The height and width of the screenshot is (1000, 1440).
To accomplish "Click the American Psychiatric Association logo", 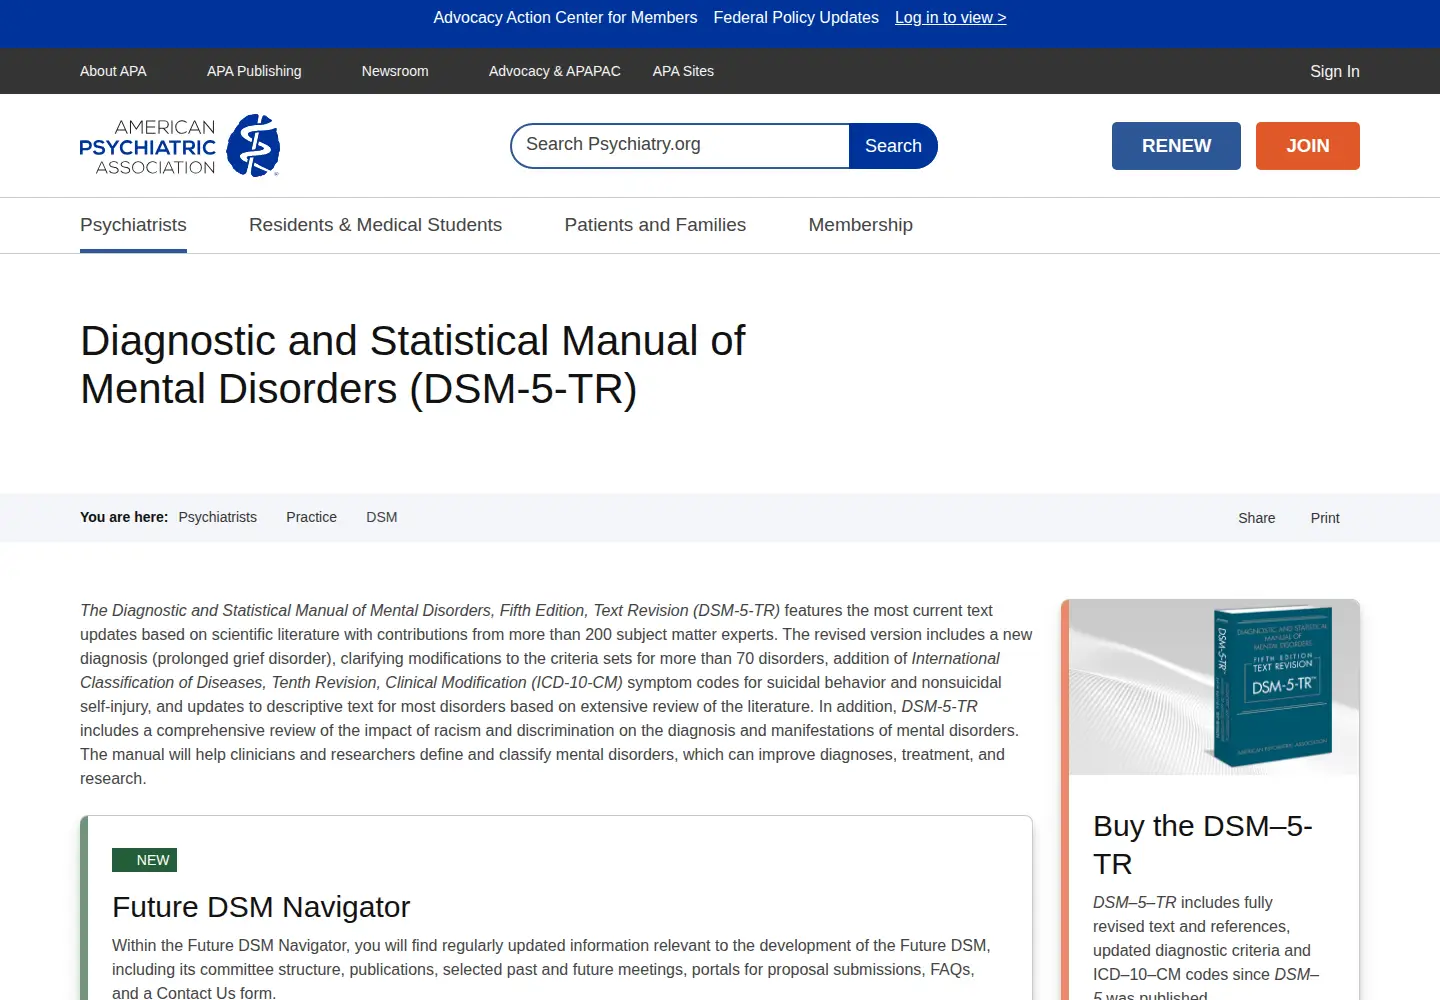I will click(180, 146).
